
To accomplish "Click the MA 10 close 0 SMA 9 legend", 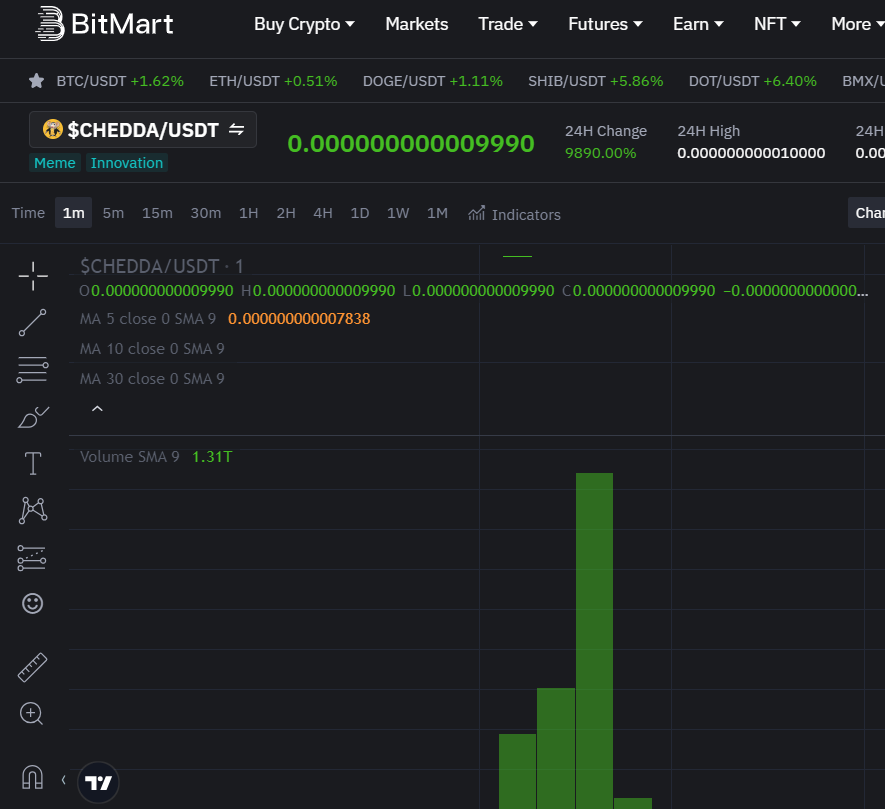I will [152, 349].
